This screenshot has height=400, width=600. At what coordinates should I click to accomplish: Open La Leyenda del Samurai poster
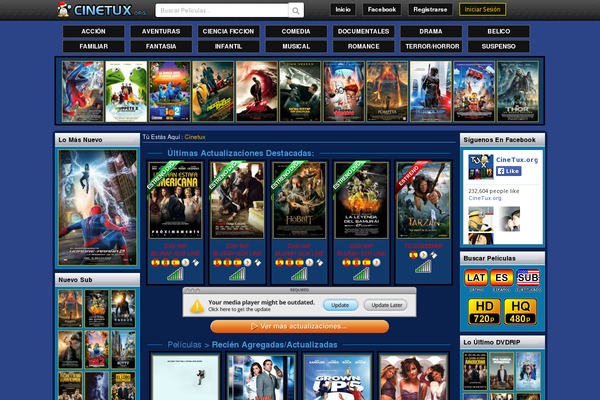(x=361, y=200)
